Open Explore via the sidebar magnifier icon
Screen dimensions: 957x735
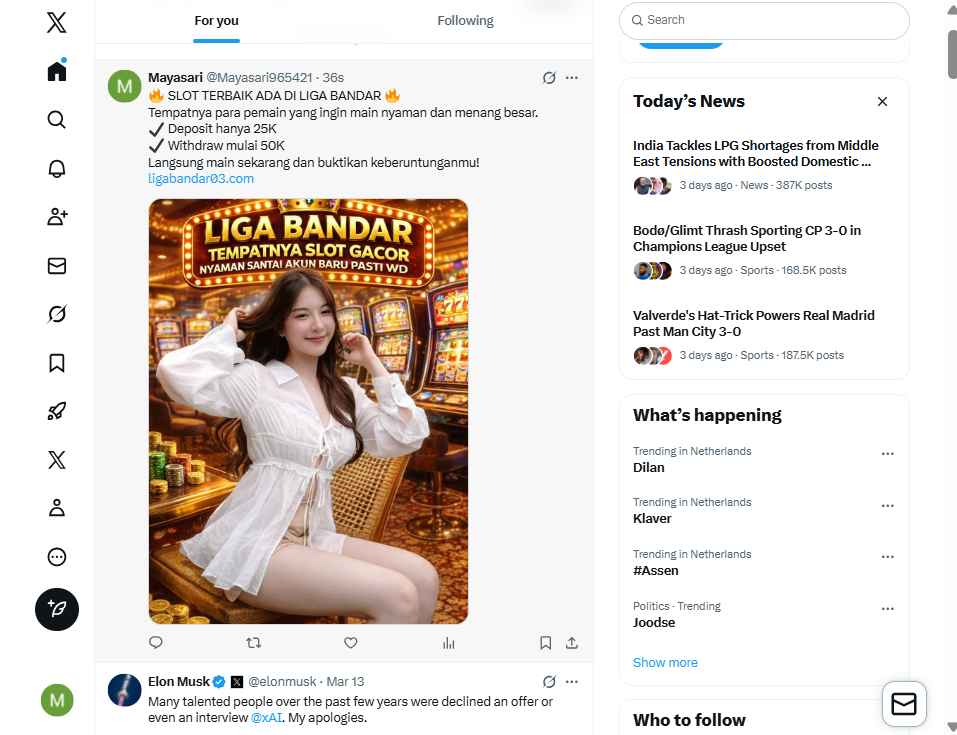(x=57, y=120)
